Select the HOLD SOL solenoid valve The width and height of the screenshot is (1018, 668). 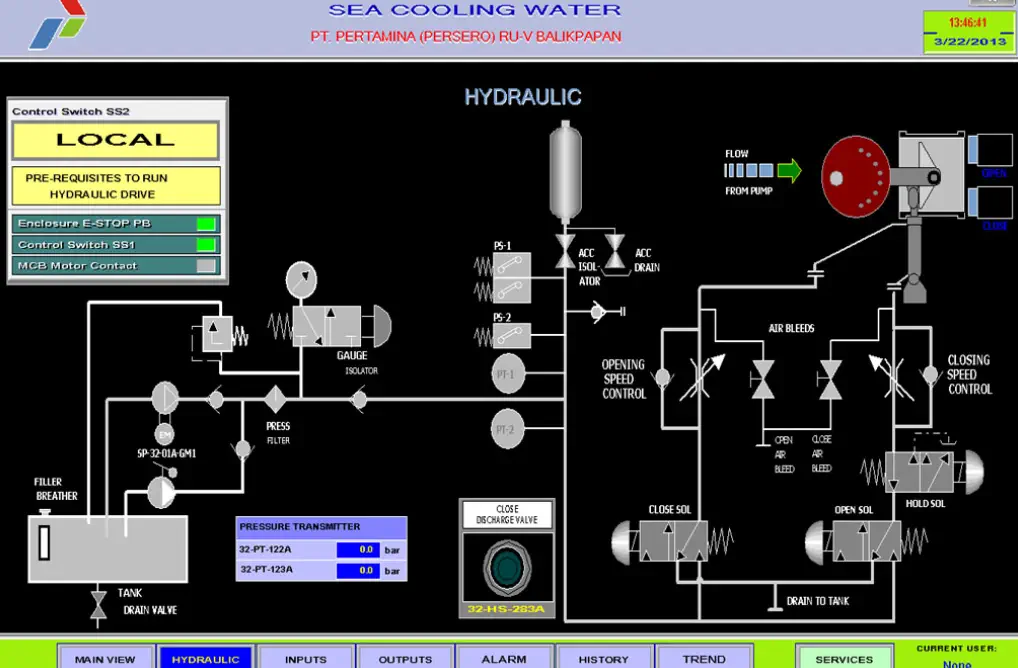(921, 472)
